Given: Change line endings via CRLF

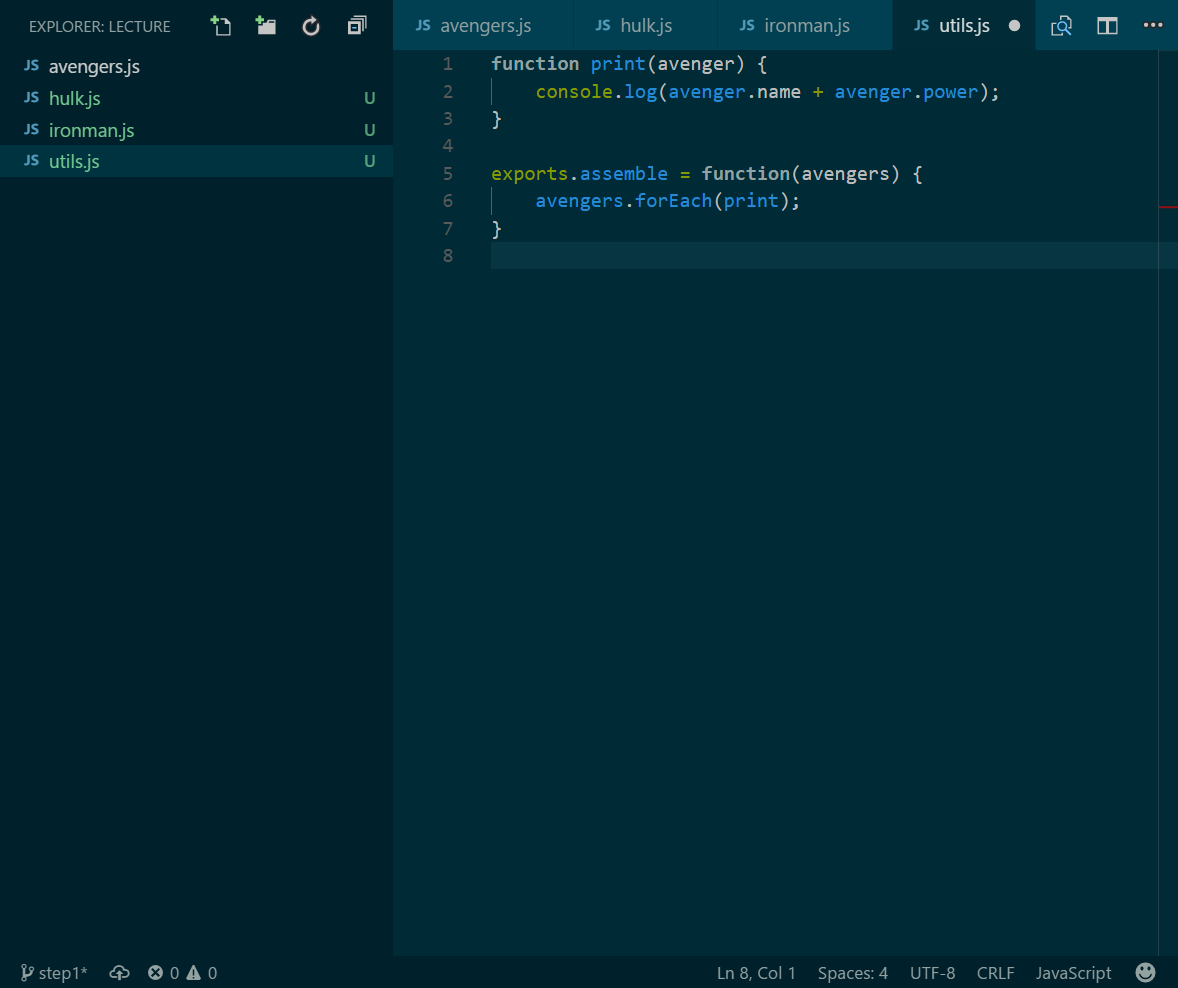Looking at the screenshot, I should click(x=995, y=973).
